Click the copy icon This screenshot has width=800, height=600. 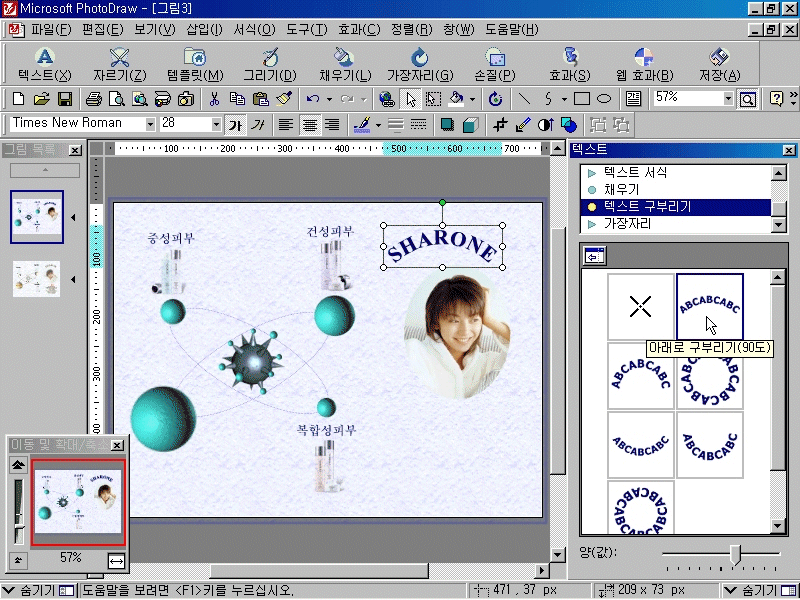pos(237,98)
